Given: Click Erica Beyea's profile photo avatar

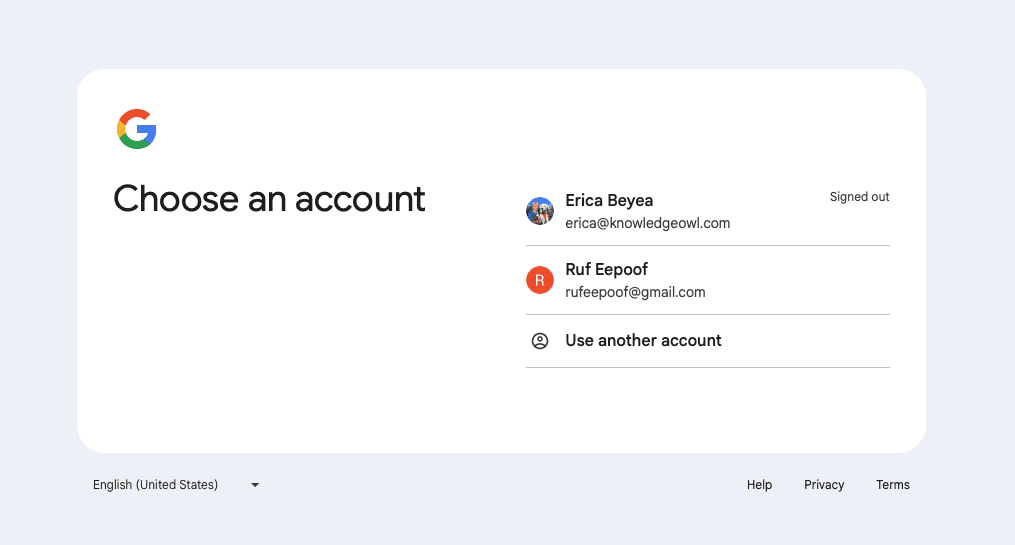Looking at the screenshot, I should tap(540, 211).
